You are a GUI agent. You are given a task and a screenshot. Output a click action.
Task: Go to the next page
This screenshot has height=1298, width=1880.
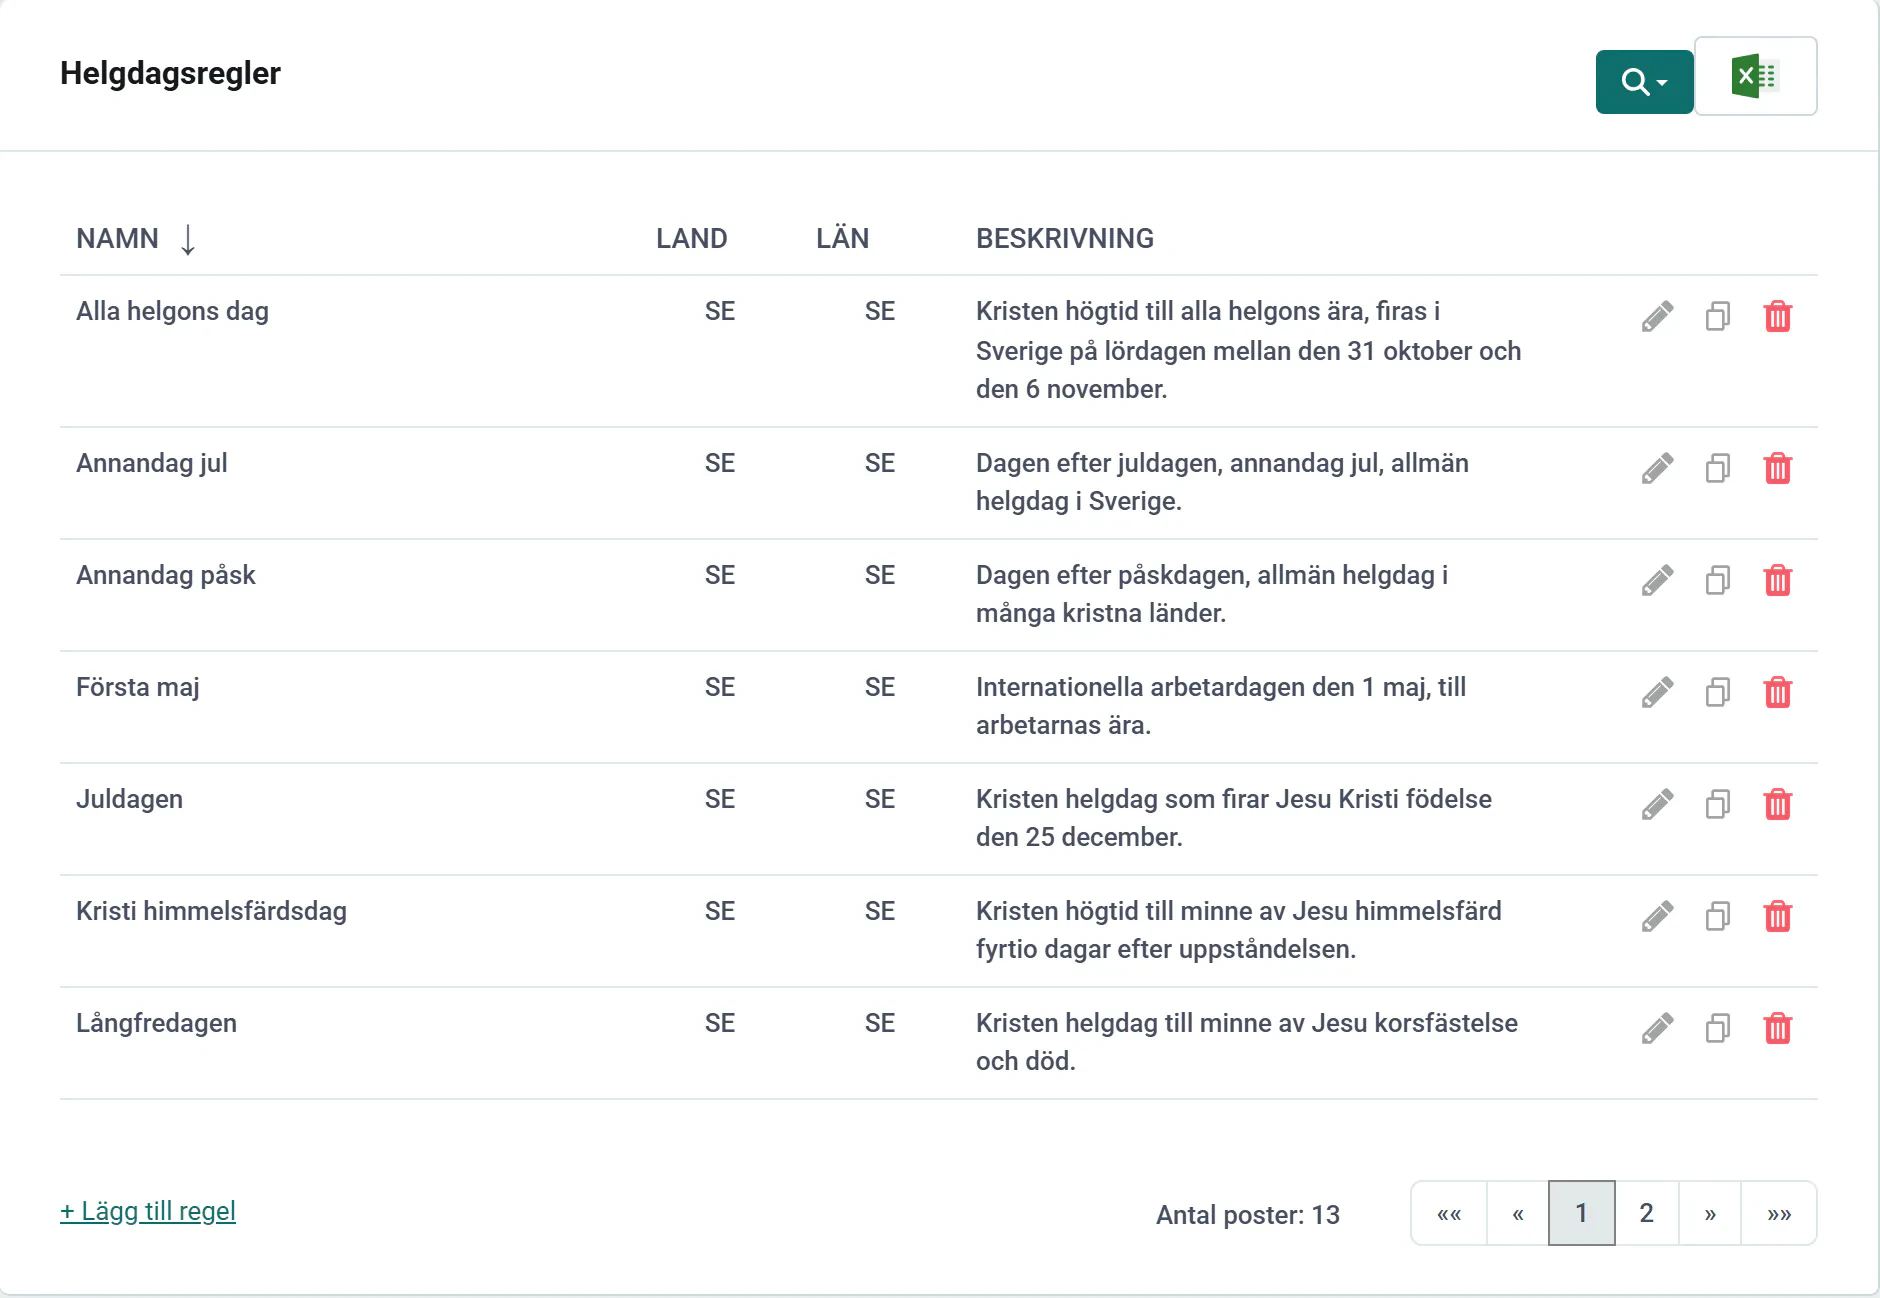click(x=1710, y=1214)
